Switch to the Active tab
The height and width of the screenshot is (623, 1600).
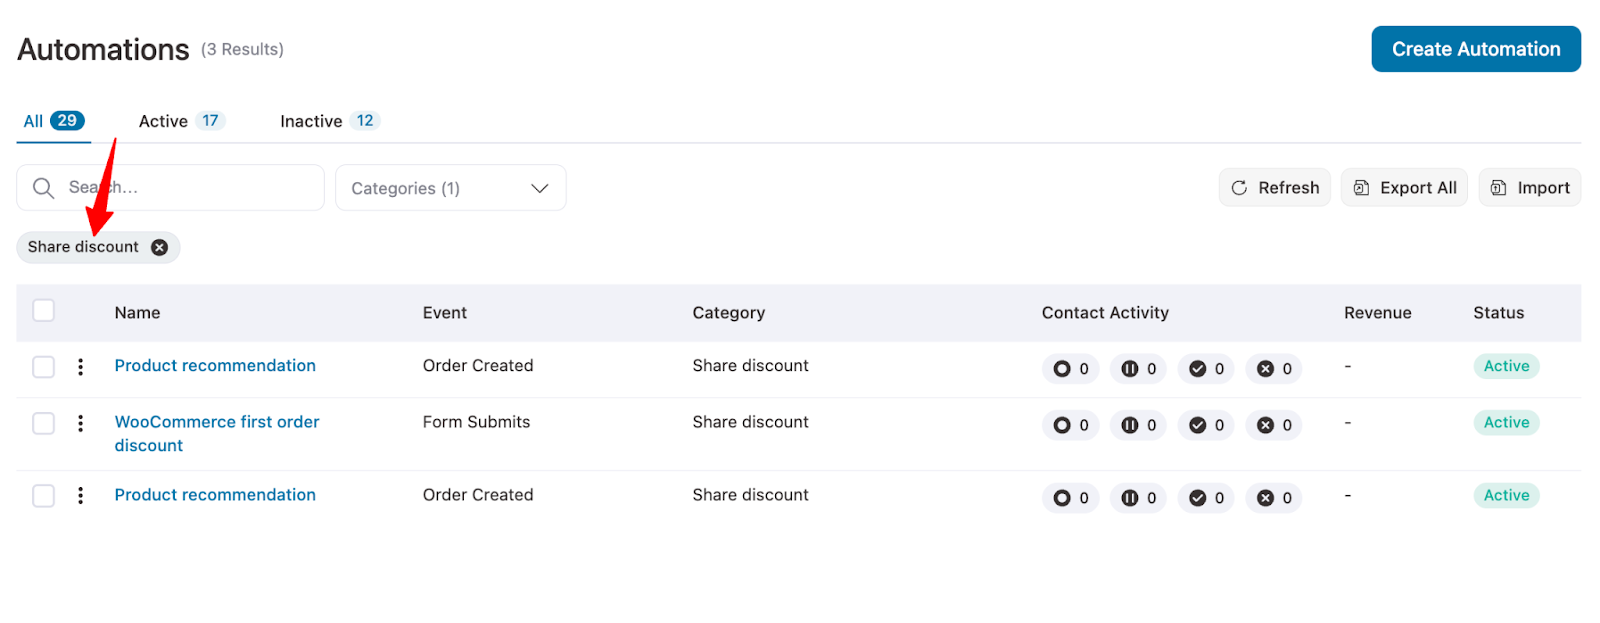coord(180,121)
